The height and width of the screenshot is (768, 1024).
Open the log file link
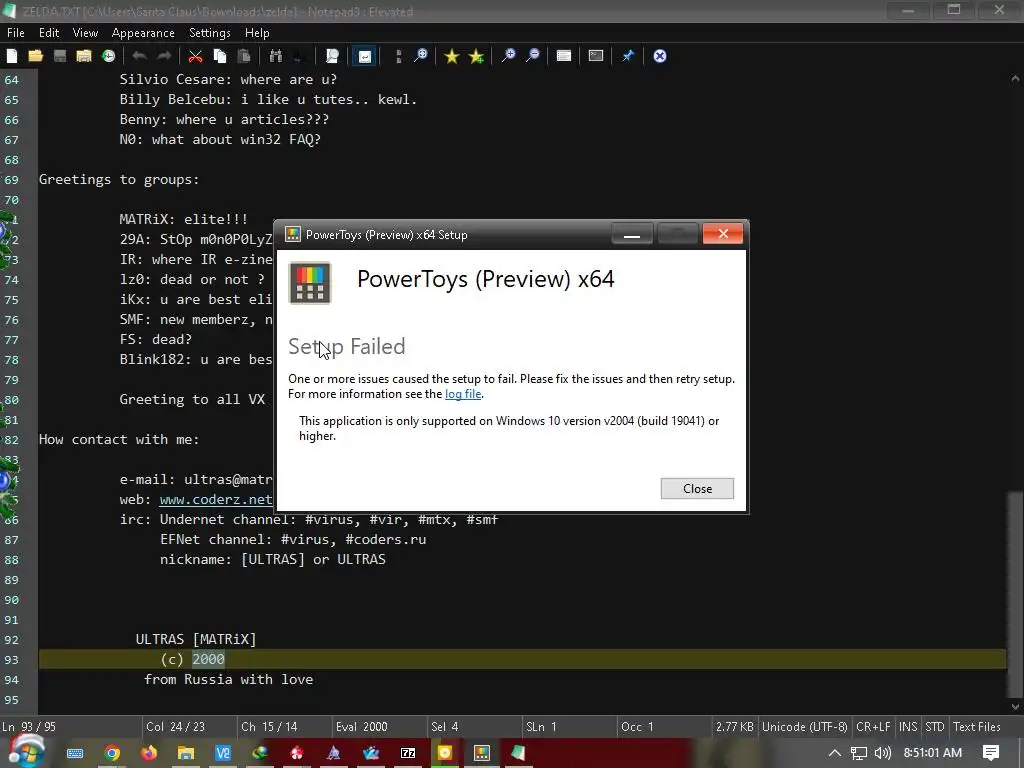(463, 394)
